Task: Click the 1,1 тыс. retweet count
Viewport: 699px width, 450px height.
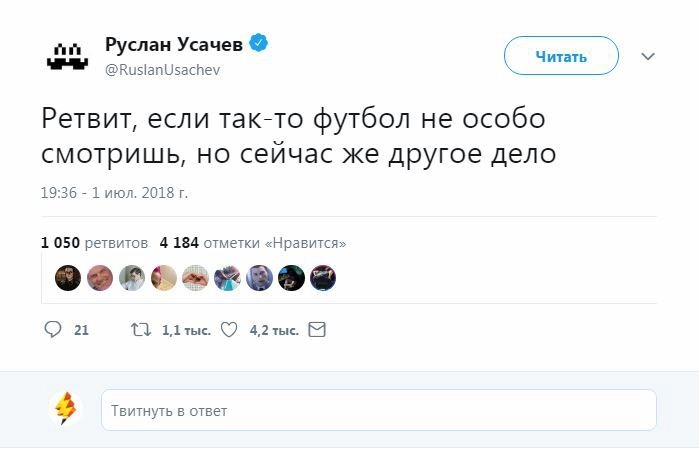Action: pyautogui.click(x=186, y=330)
